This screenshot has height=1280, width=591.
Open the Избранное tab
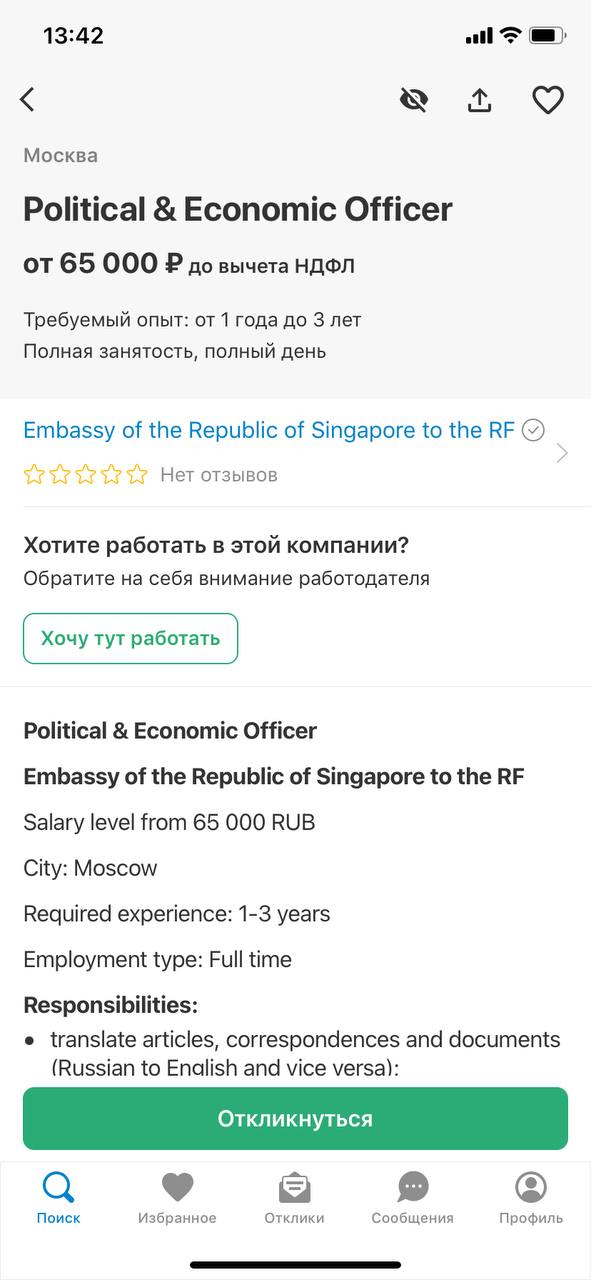(177, 1198)
